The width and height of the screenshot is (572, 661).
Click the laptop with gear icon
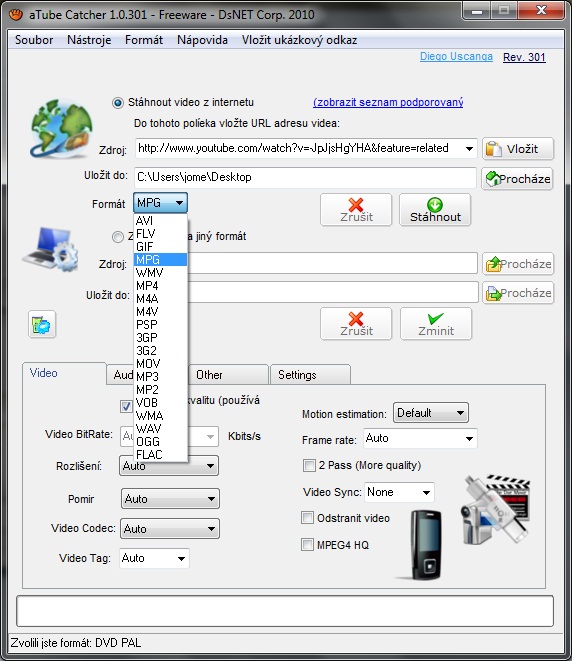(51, 250)
